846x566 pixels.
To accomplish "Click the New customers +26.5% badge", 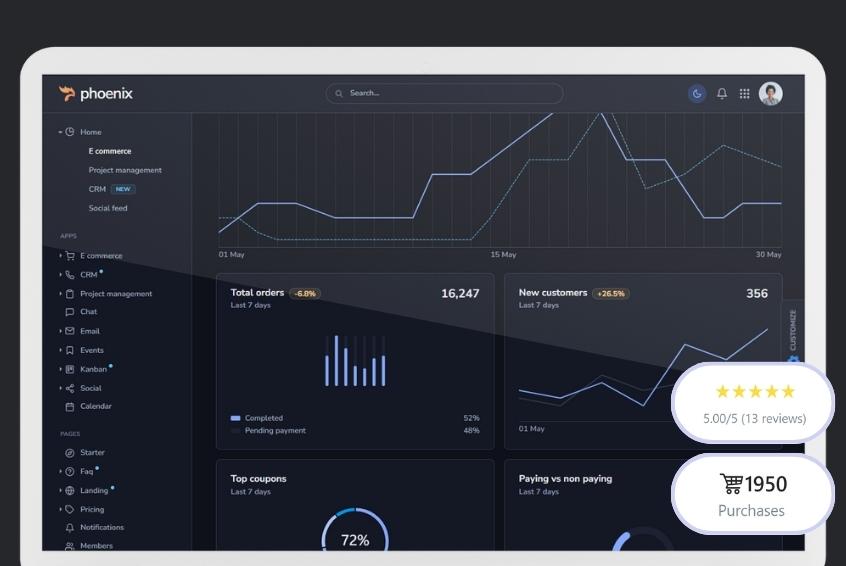I will click(611, 294).
